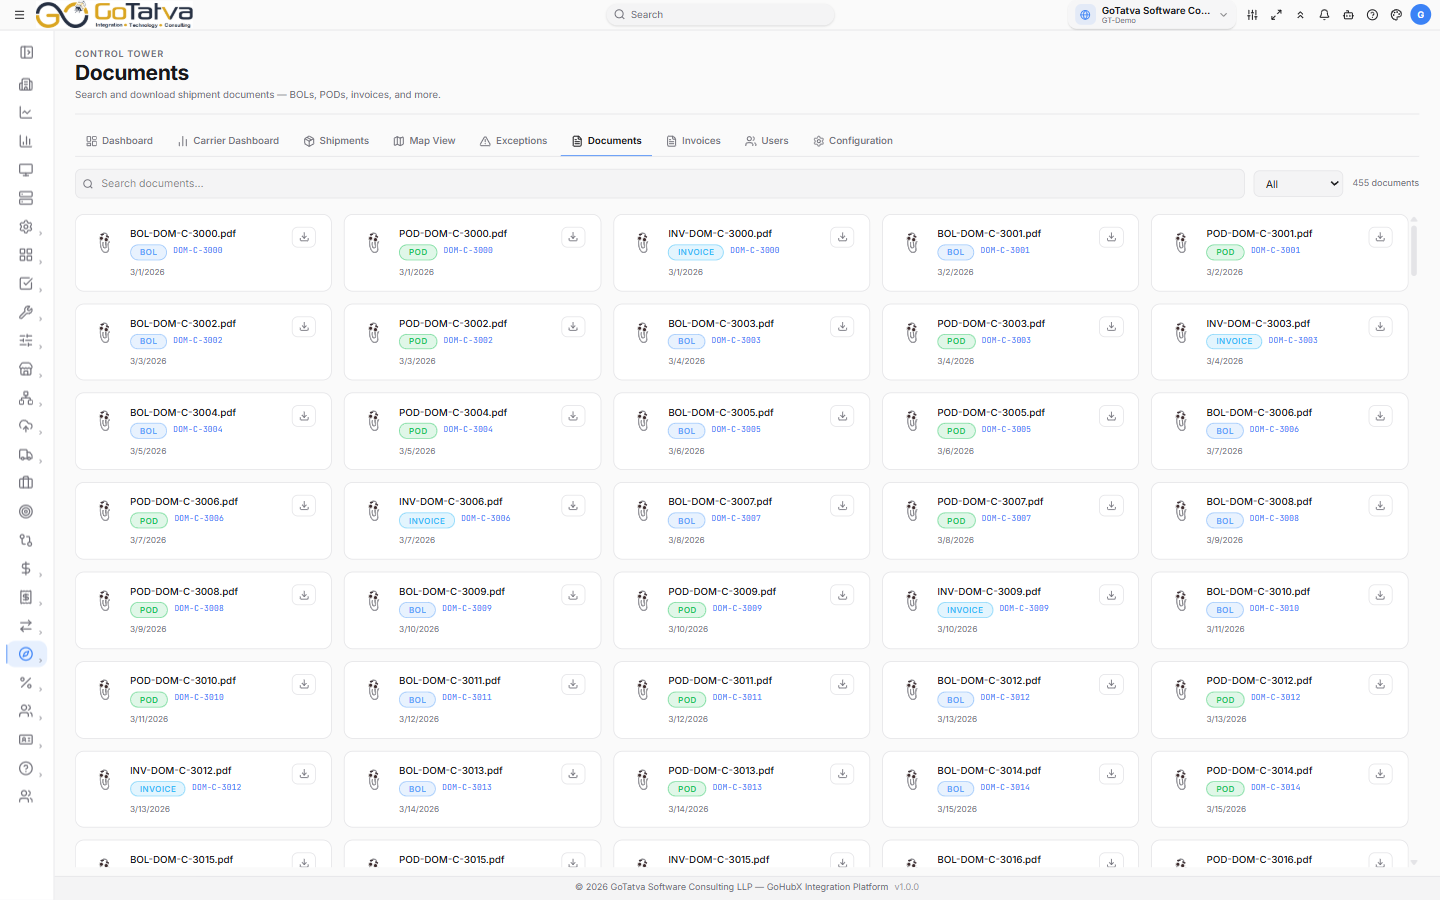Click file name BOL-DOM-C-3007.pdf
1440x900 pixels.
click(x=720, y=502)
